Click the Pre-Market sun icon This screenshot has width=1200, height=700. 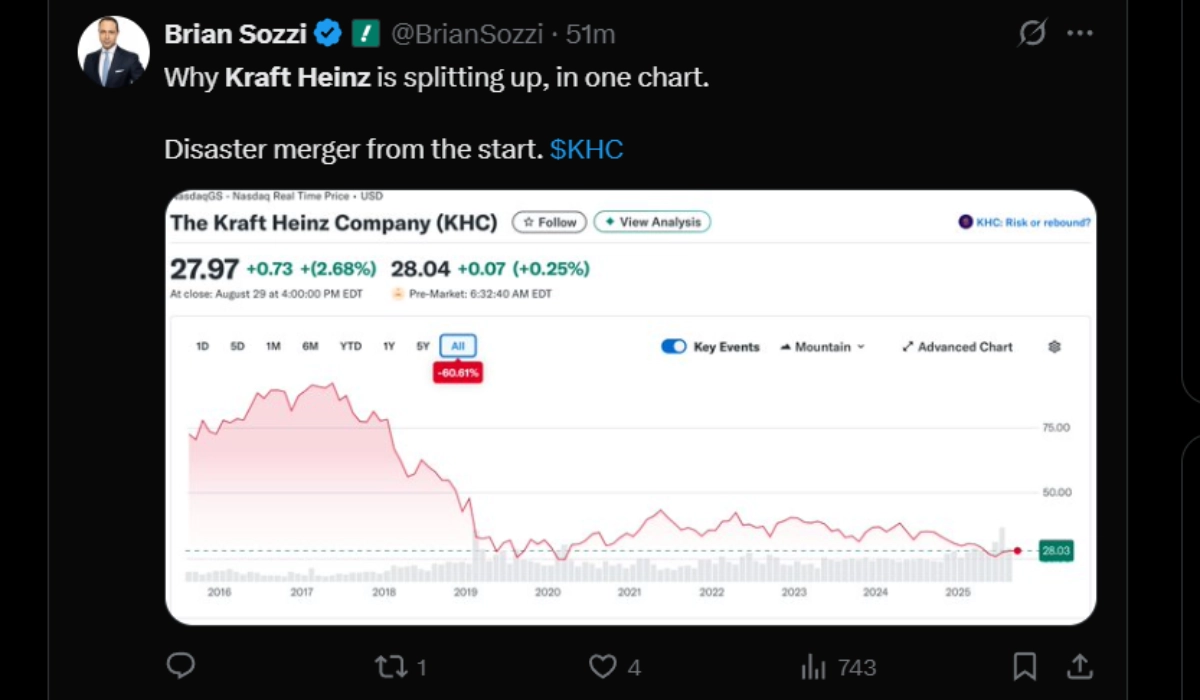[397, 294]
